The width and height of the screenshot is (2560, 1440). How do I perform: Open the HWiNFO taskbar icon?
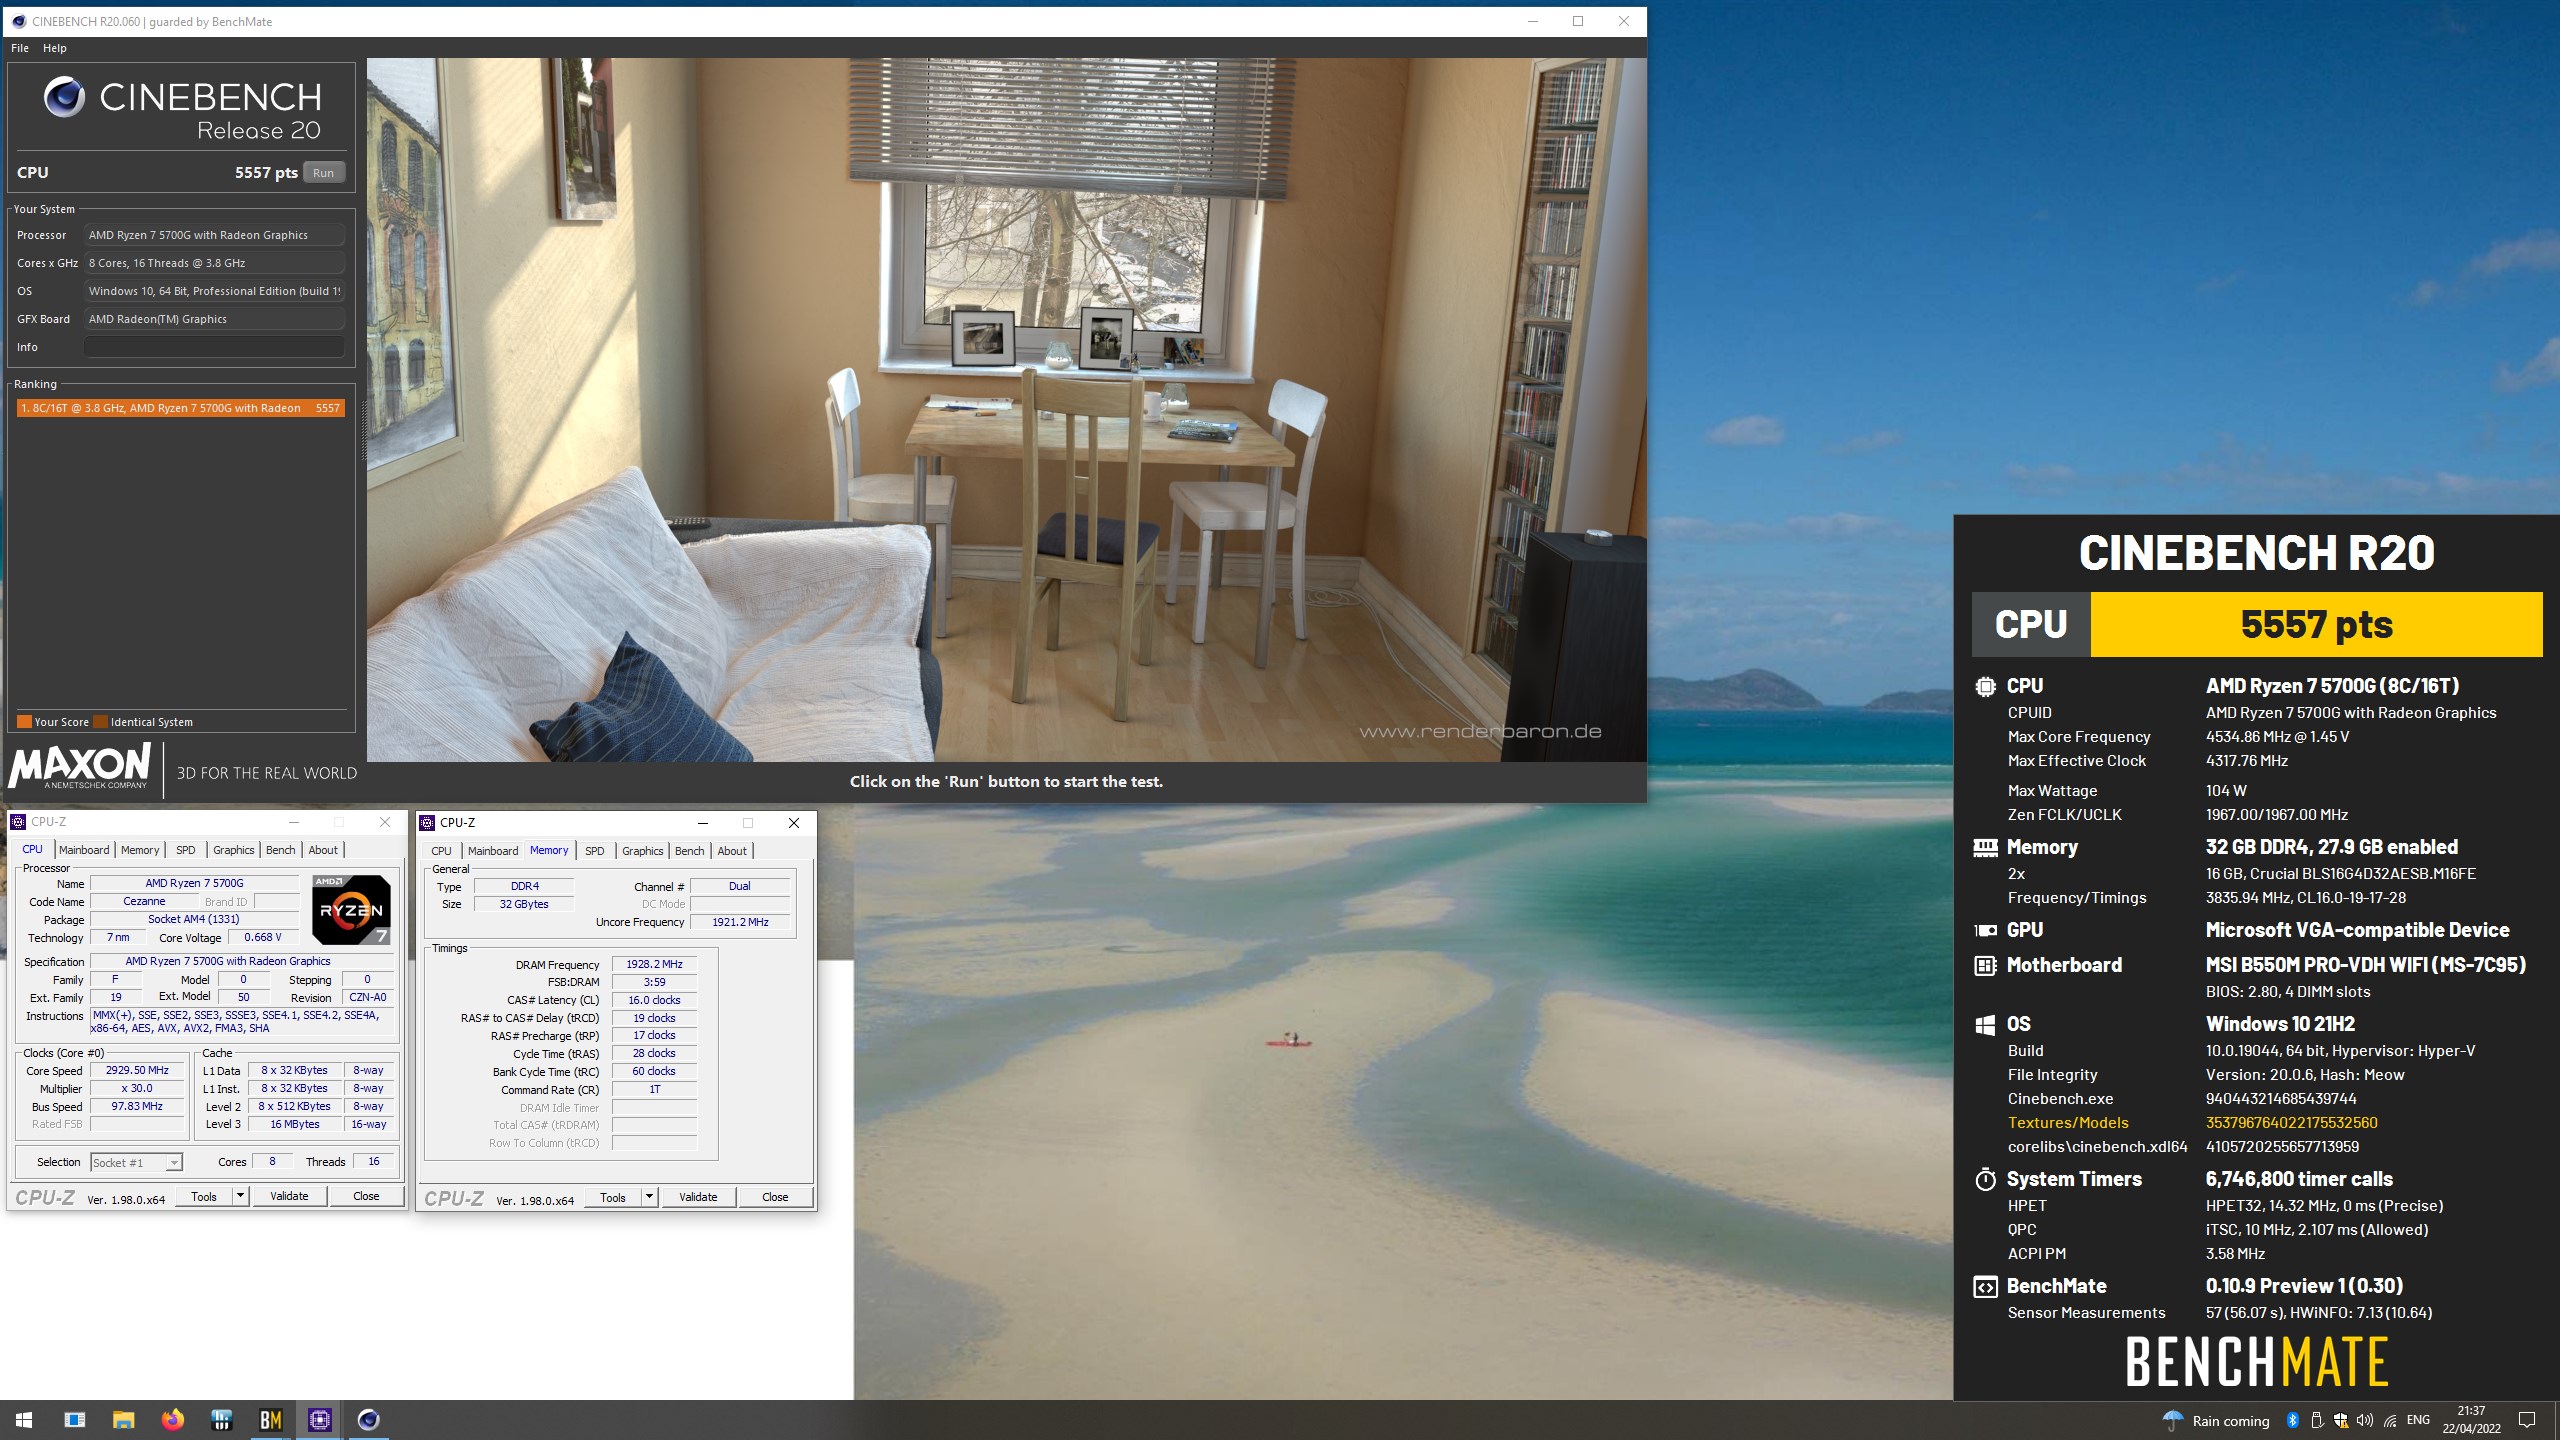coord(222,1420)
